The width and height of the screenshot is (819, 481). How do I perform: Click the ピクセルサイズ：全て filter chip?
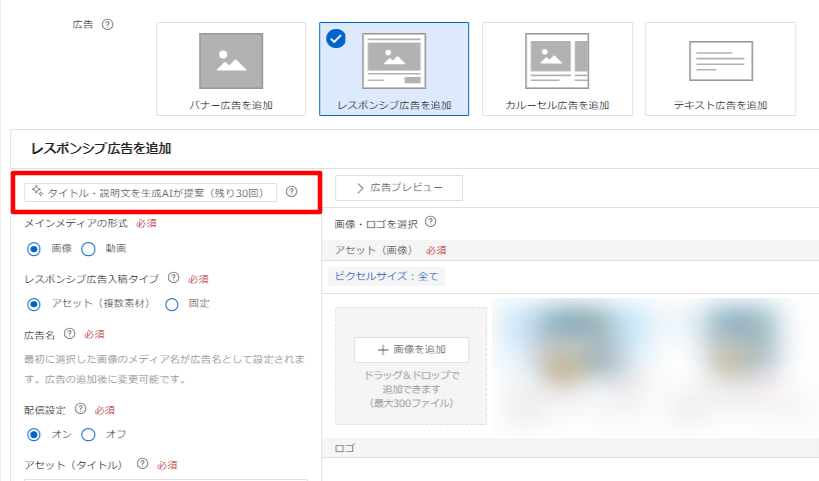pyautogui.click(x=386, y=276)
